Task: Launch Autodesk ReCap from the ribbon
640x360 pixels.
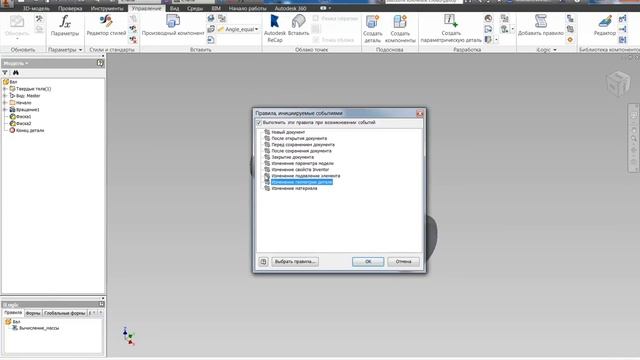Action: pos(275,28)
